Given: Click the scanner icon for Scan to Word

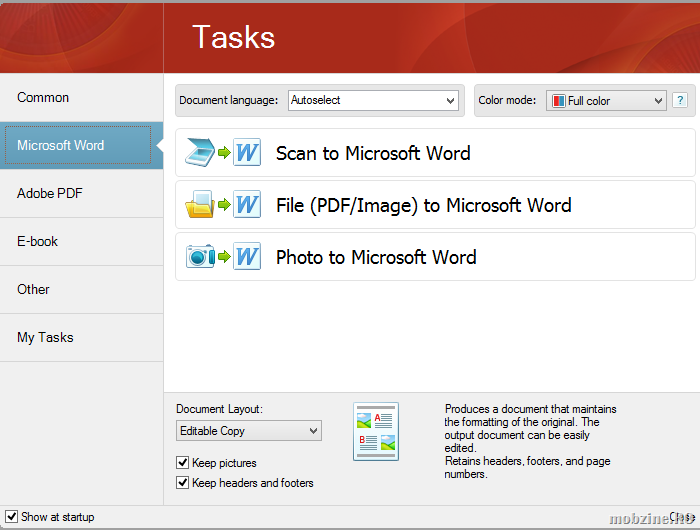Looking at the screenshot, I should click(200, 153).
